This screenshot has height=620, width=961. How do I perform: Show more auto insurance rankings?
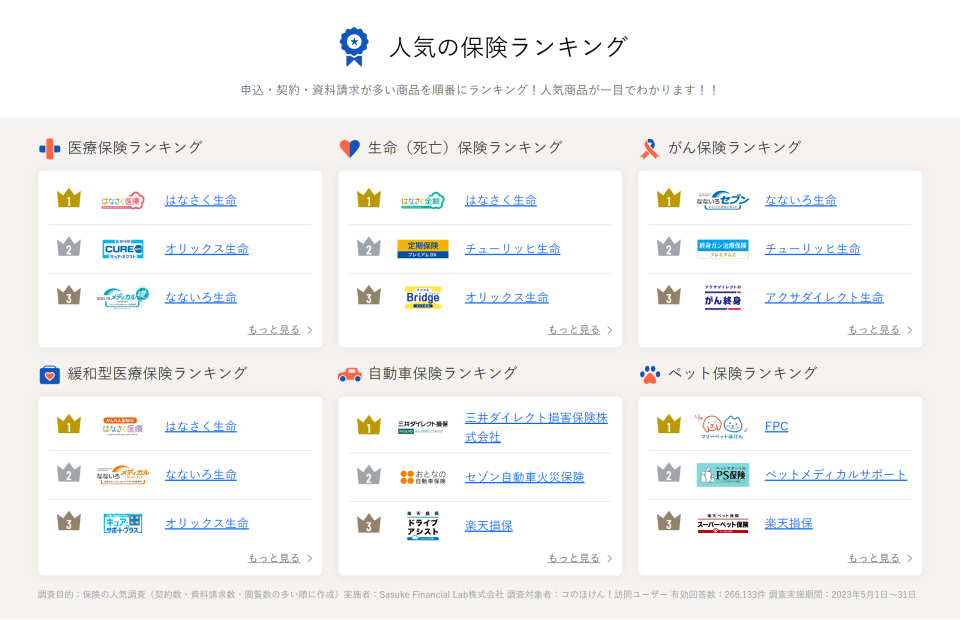click(580, 558)
